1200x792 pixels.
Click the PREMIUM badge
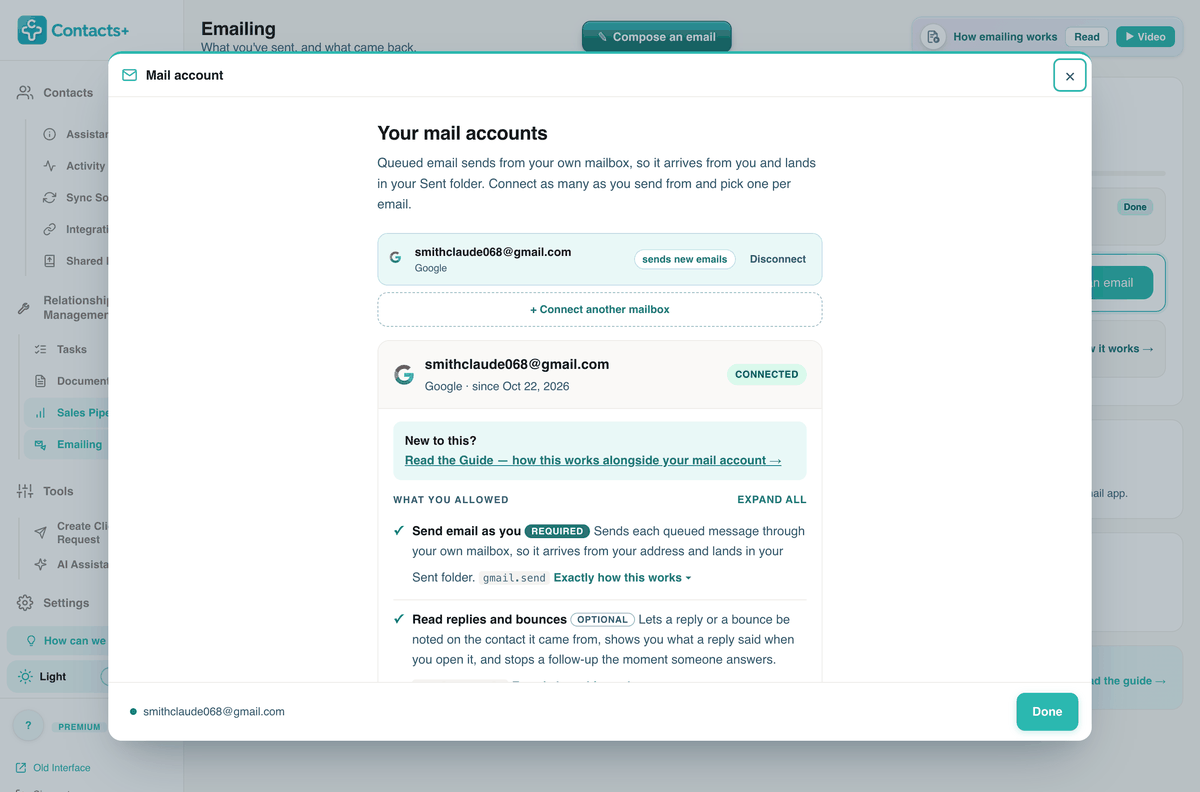pyautogui.click(x=79, y=727)
